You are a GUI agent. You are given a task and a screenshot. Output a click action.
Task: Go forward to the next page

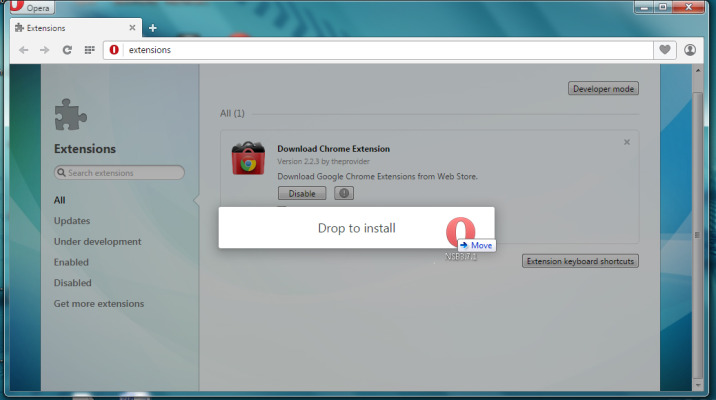coord(45,49)
